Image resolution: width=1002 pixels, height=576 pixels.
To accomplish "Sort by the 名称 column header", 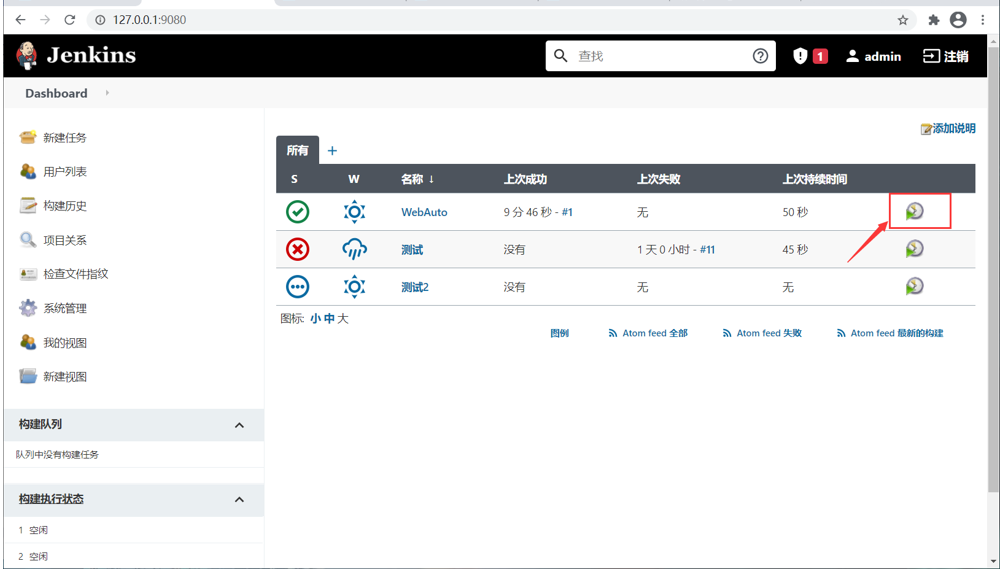I will tap(417, 179).
